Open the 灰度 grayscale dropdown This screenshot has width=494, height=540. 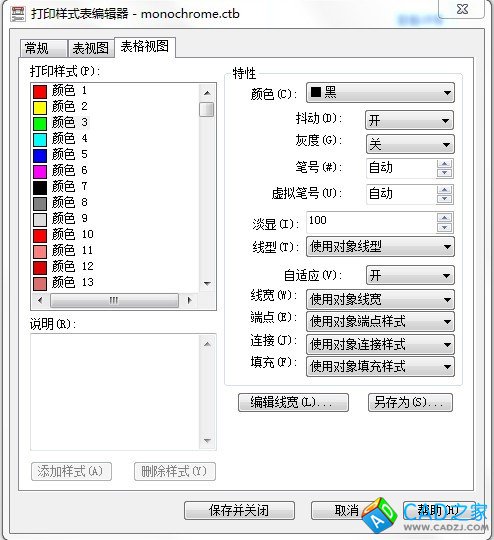coord(410,144)
